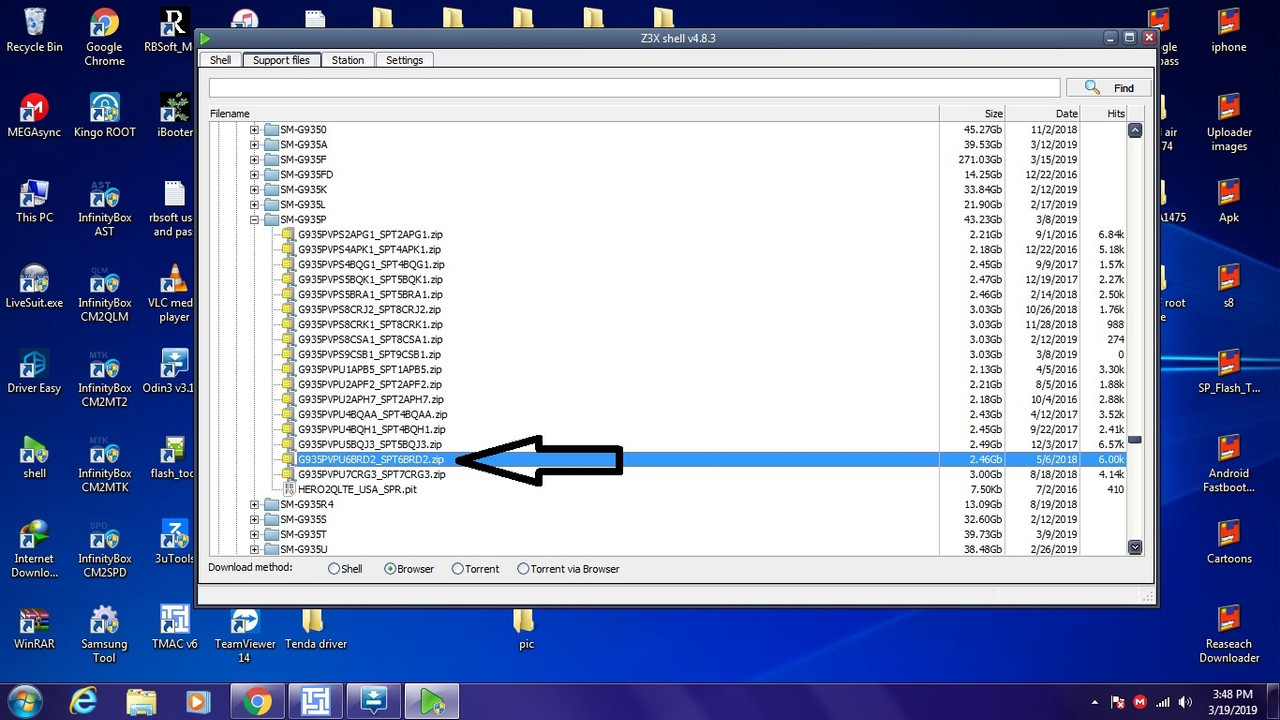Open Windows Start menu
1280x720 pixels.
pyautogui.click(x=24, y=702)
